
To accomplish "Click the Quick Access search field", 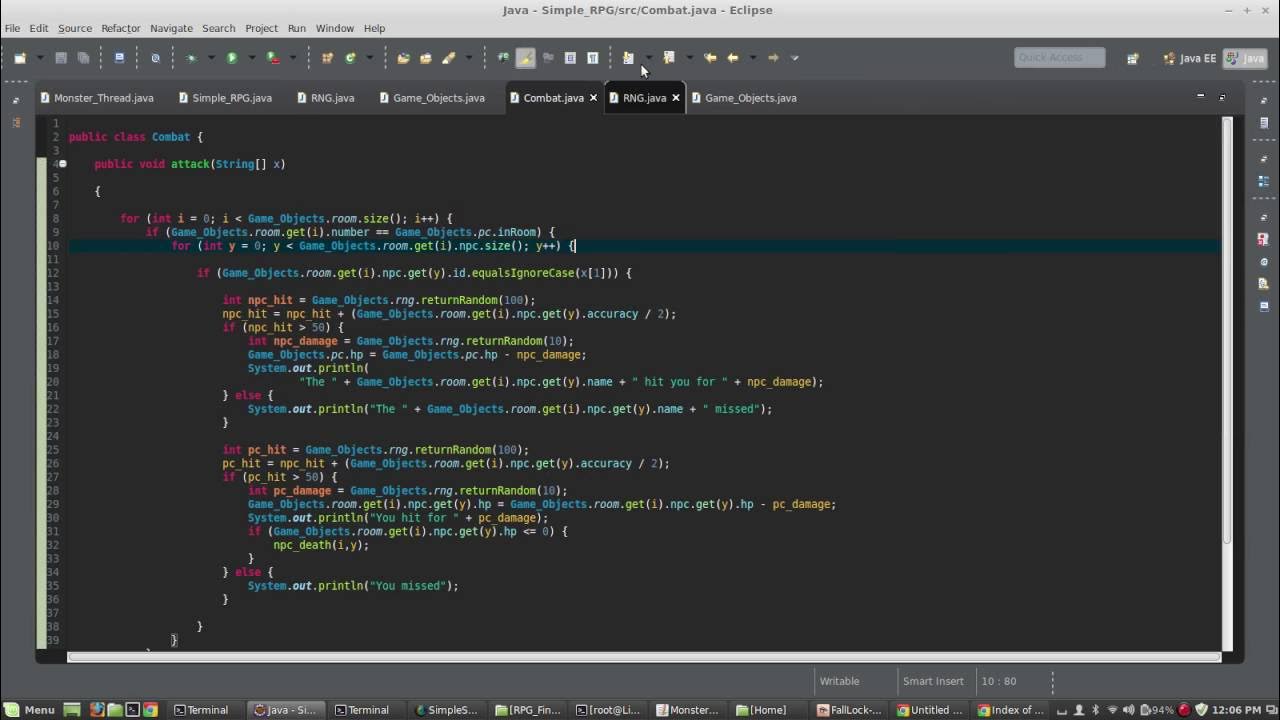I will (x=1060, y=58).
